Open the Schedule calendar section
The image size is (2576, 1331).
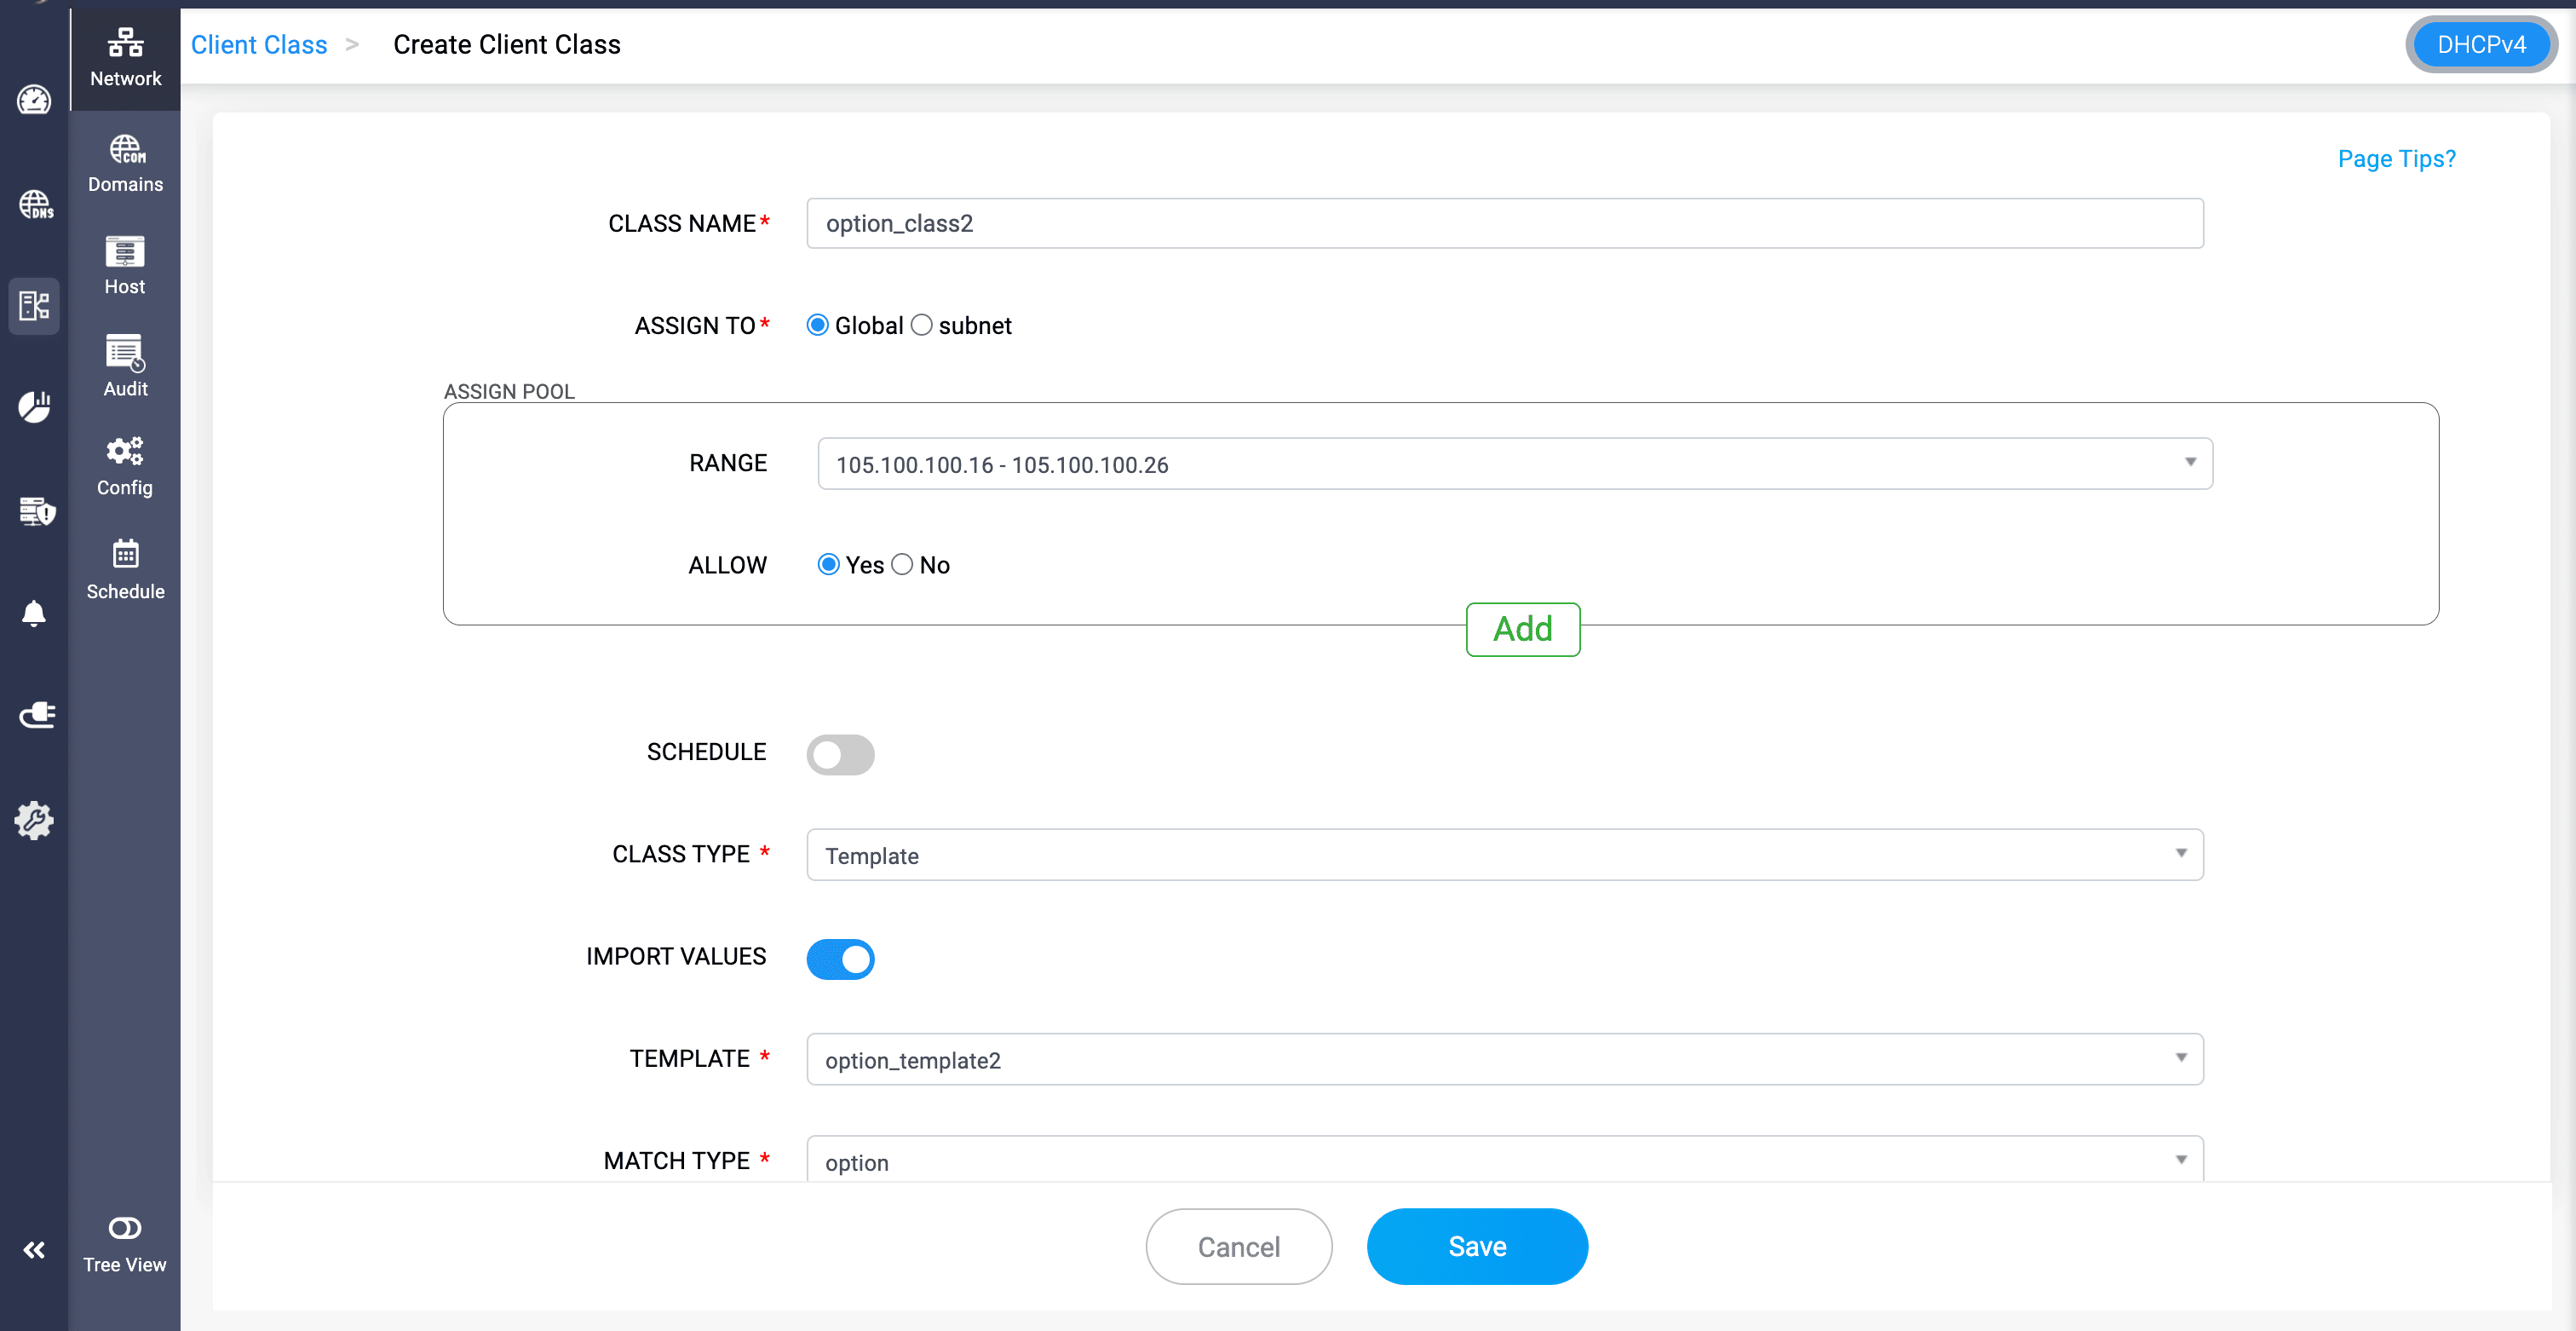click(x=125, y=569)
